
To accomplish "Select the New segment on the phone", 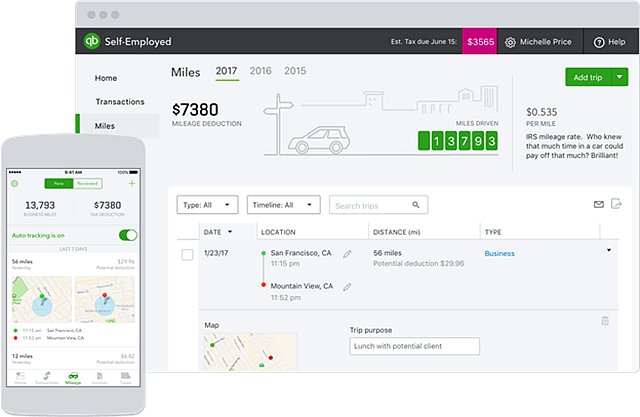I will (x=59, y=184).
